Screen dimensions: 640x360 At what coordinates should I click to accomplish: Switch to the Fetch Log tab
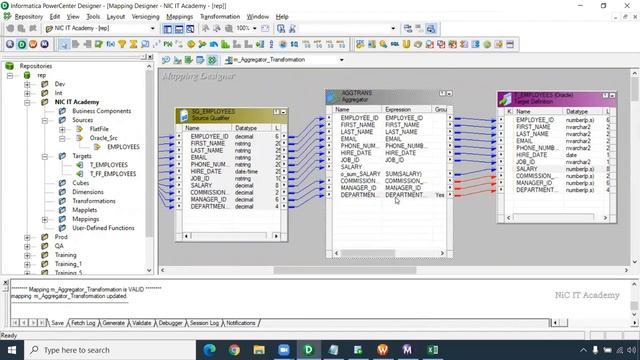(x=83, y=323)
